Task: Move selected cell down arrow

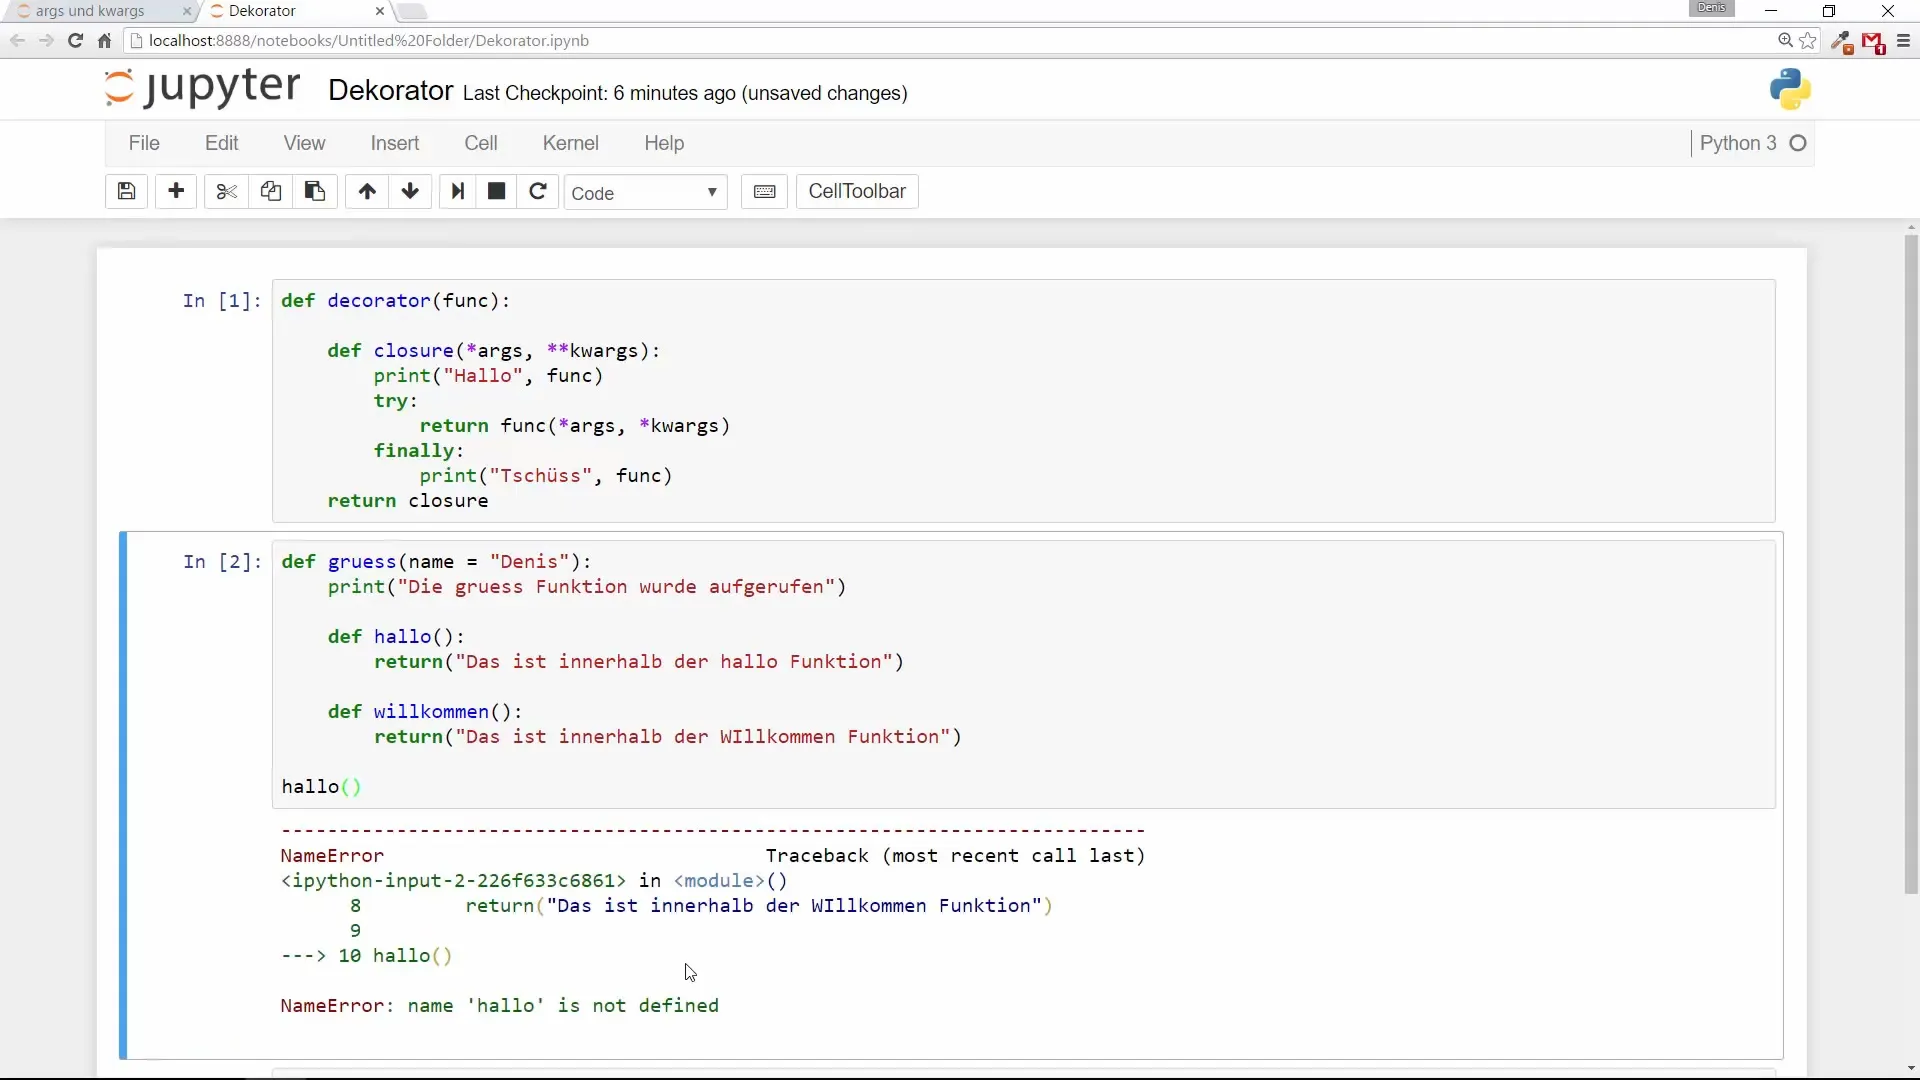Action: pos(410,192)
